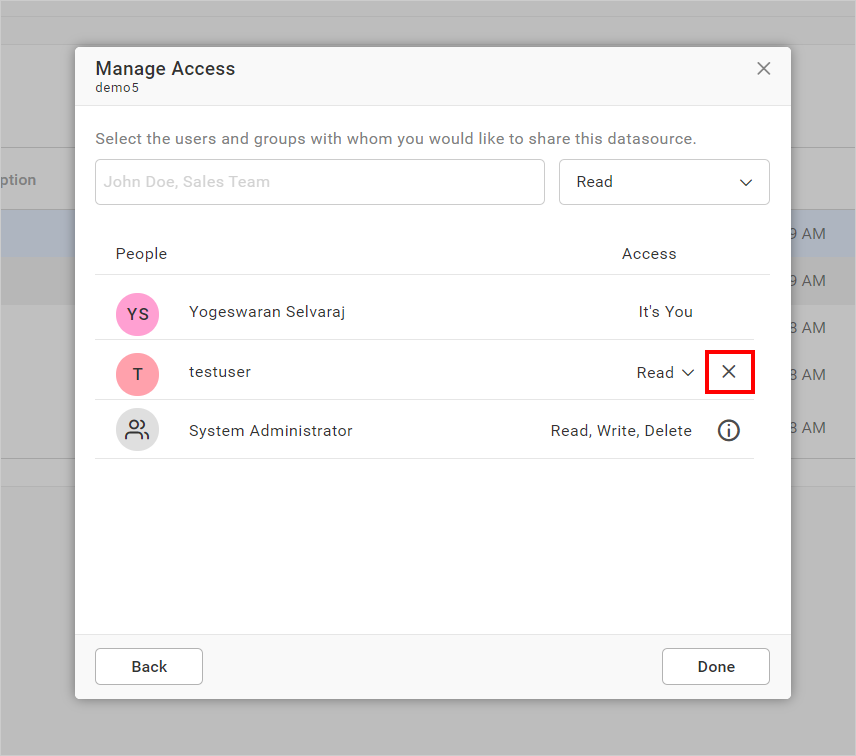
Task: Select the testuser name text
Action: click(219, 371)
